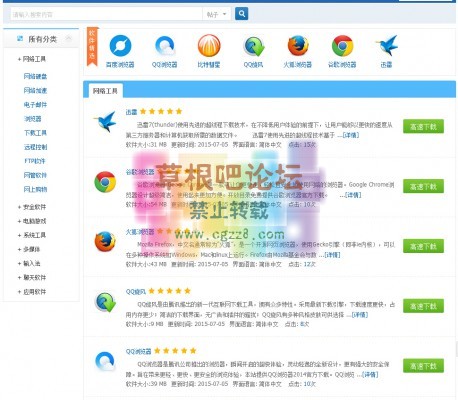
Task: Select the 网络工具 tab
Action: point(105,91)
